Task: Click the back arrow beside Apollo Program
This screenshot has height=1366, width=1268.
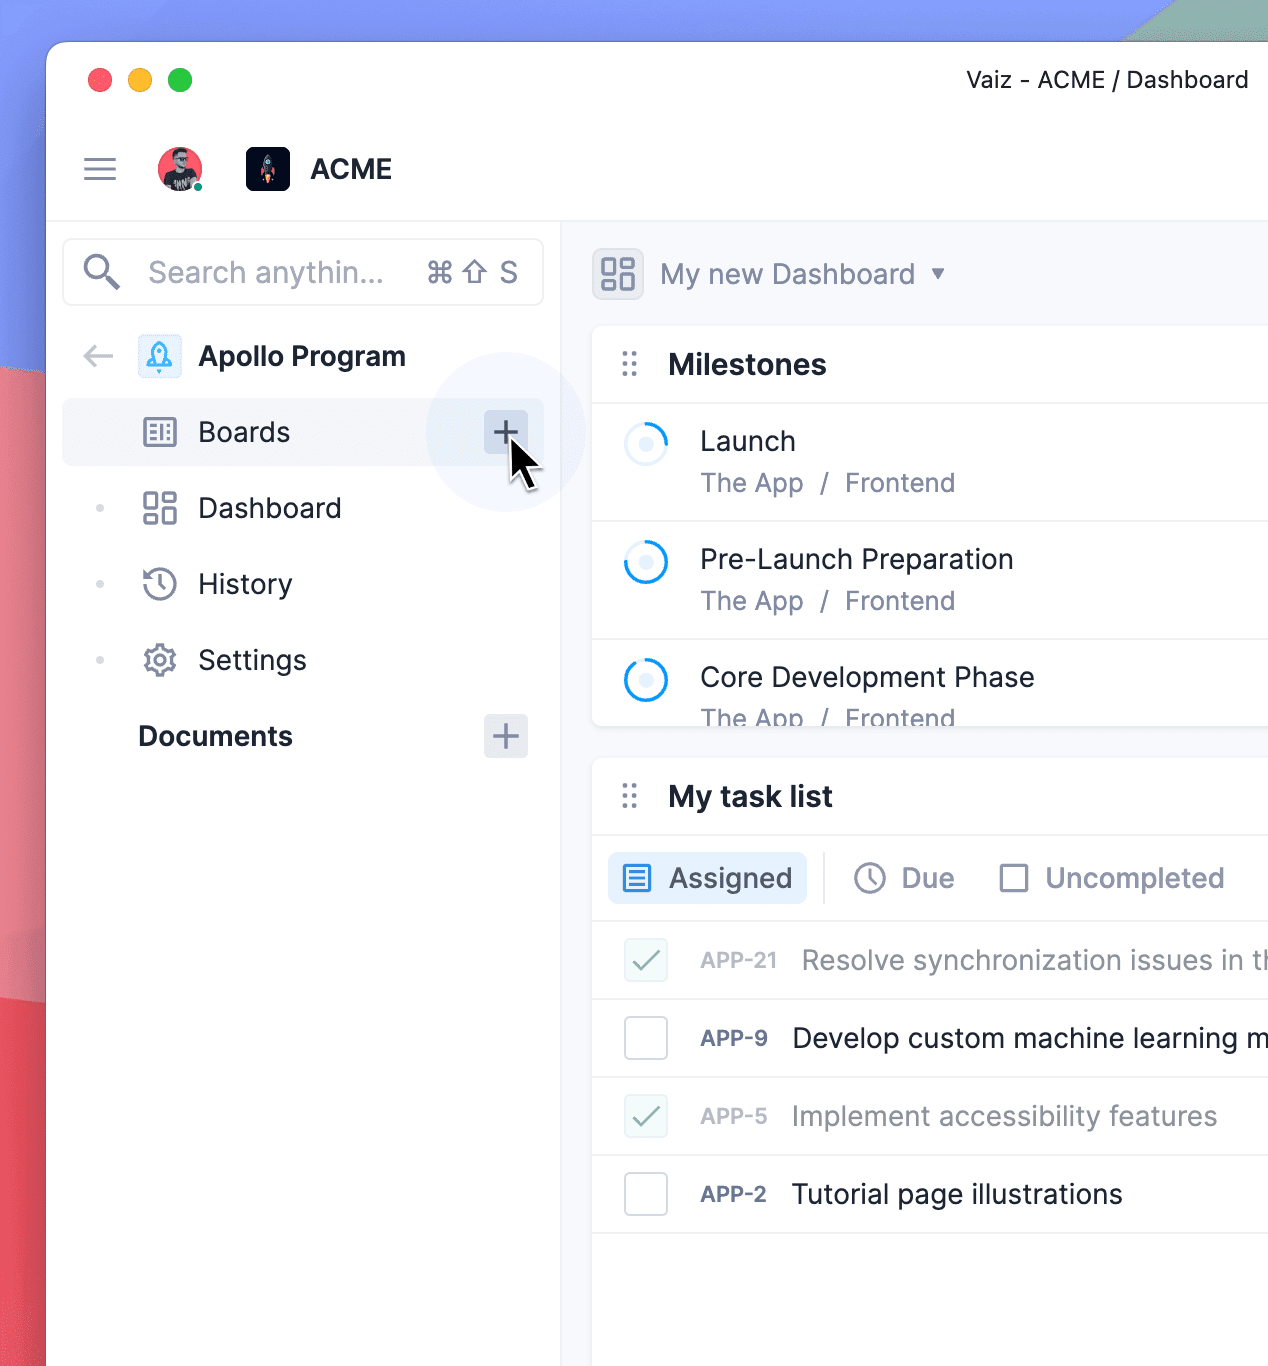Action: [98, 356]
